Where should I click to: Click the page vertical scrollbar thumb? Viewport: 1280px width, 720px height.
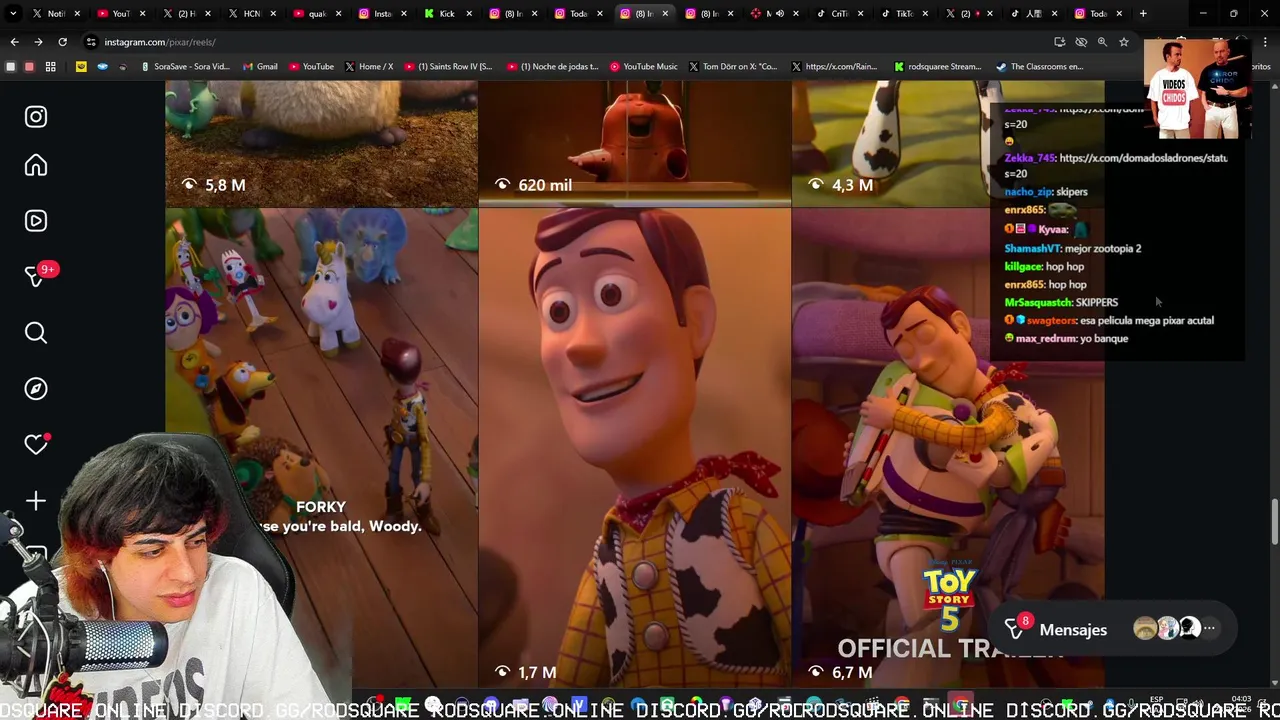pos(1274,521)
